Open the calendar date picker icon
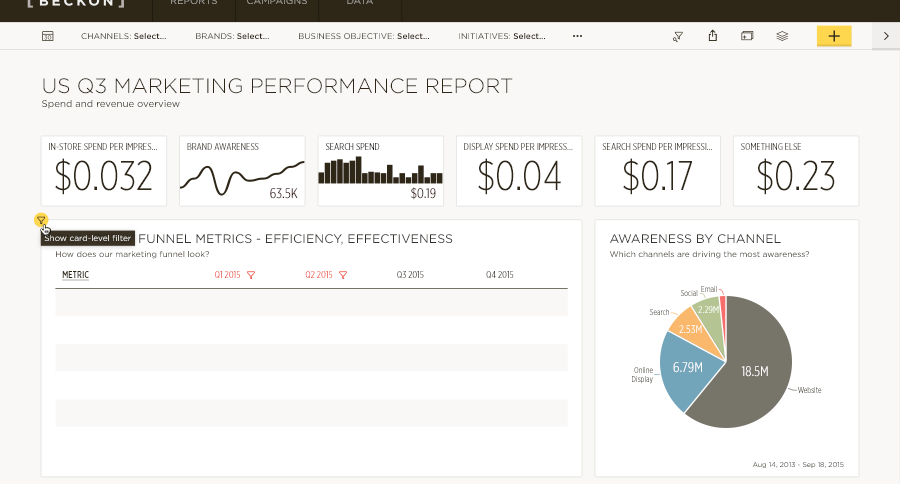This screenshot has width=900, height=484. coord(48,36)
